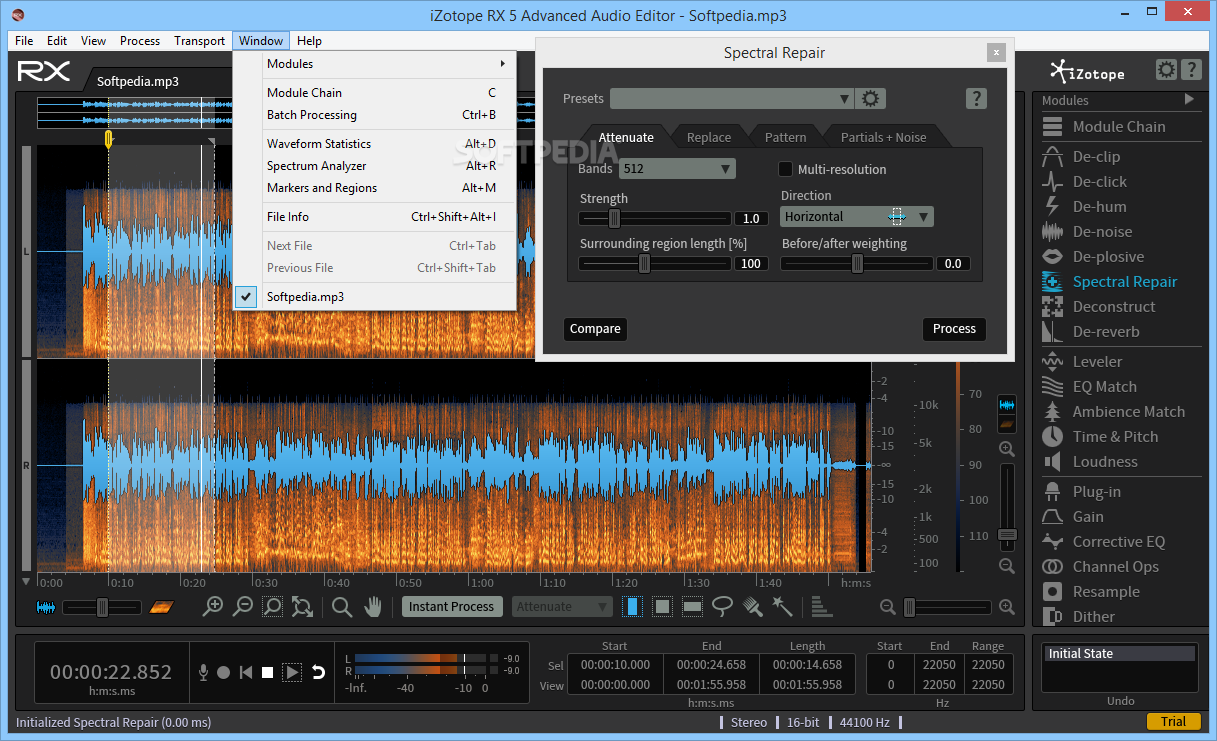The image size is (1217, 741).
Task: Open the Dither module
Action: pyautogui.click(x=1078, y=617)
